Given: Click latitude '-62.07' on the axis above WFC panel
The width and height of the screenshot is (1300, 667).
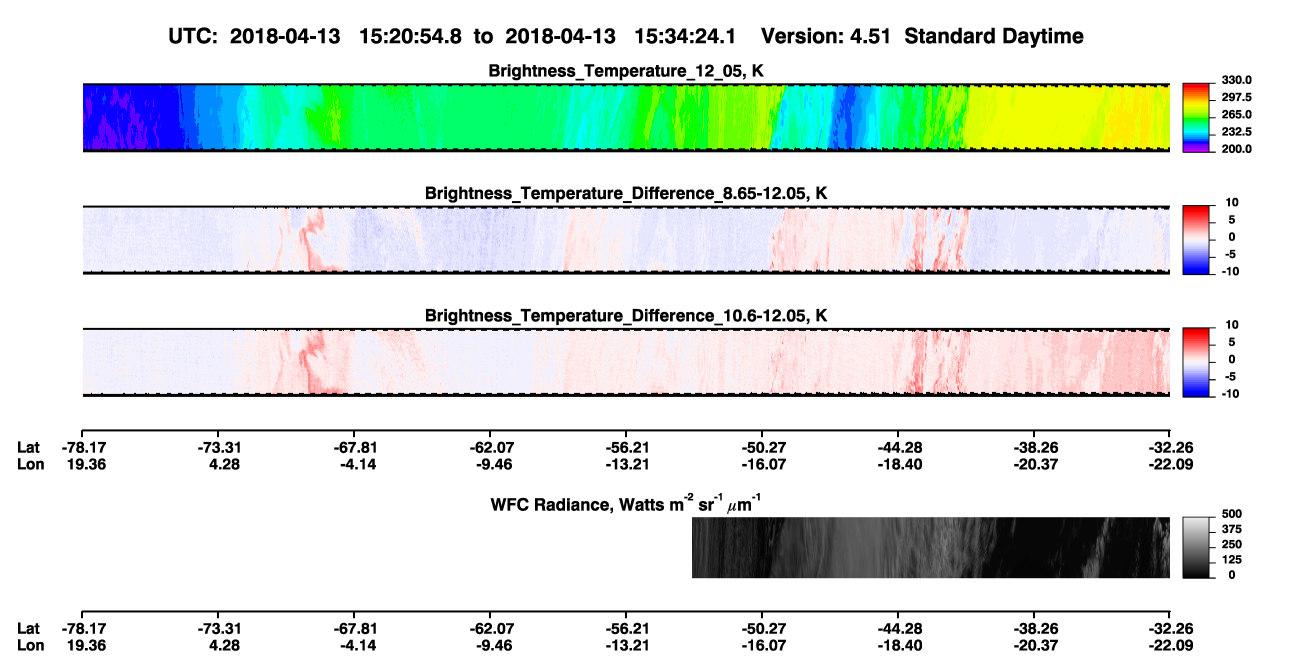Looking at the screenshot, I should pos(490,447).
